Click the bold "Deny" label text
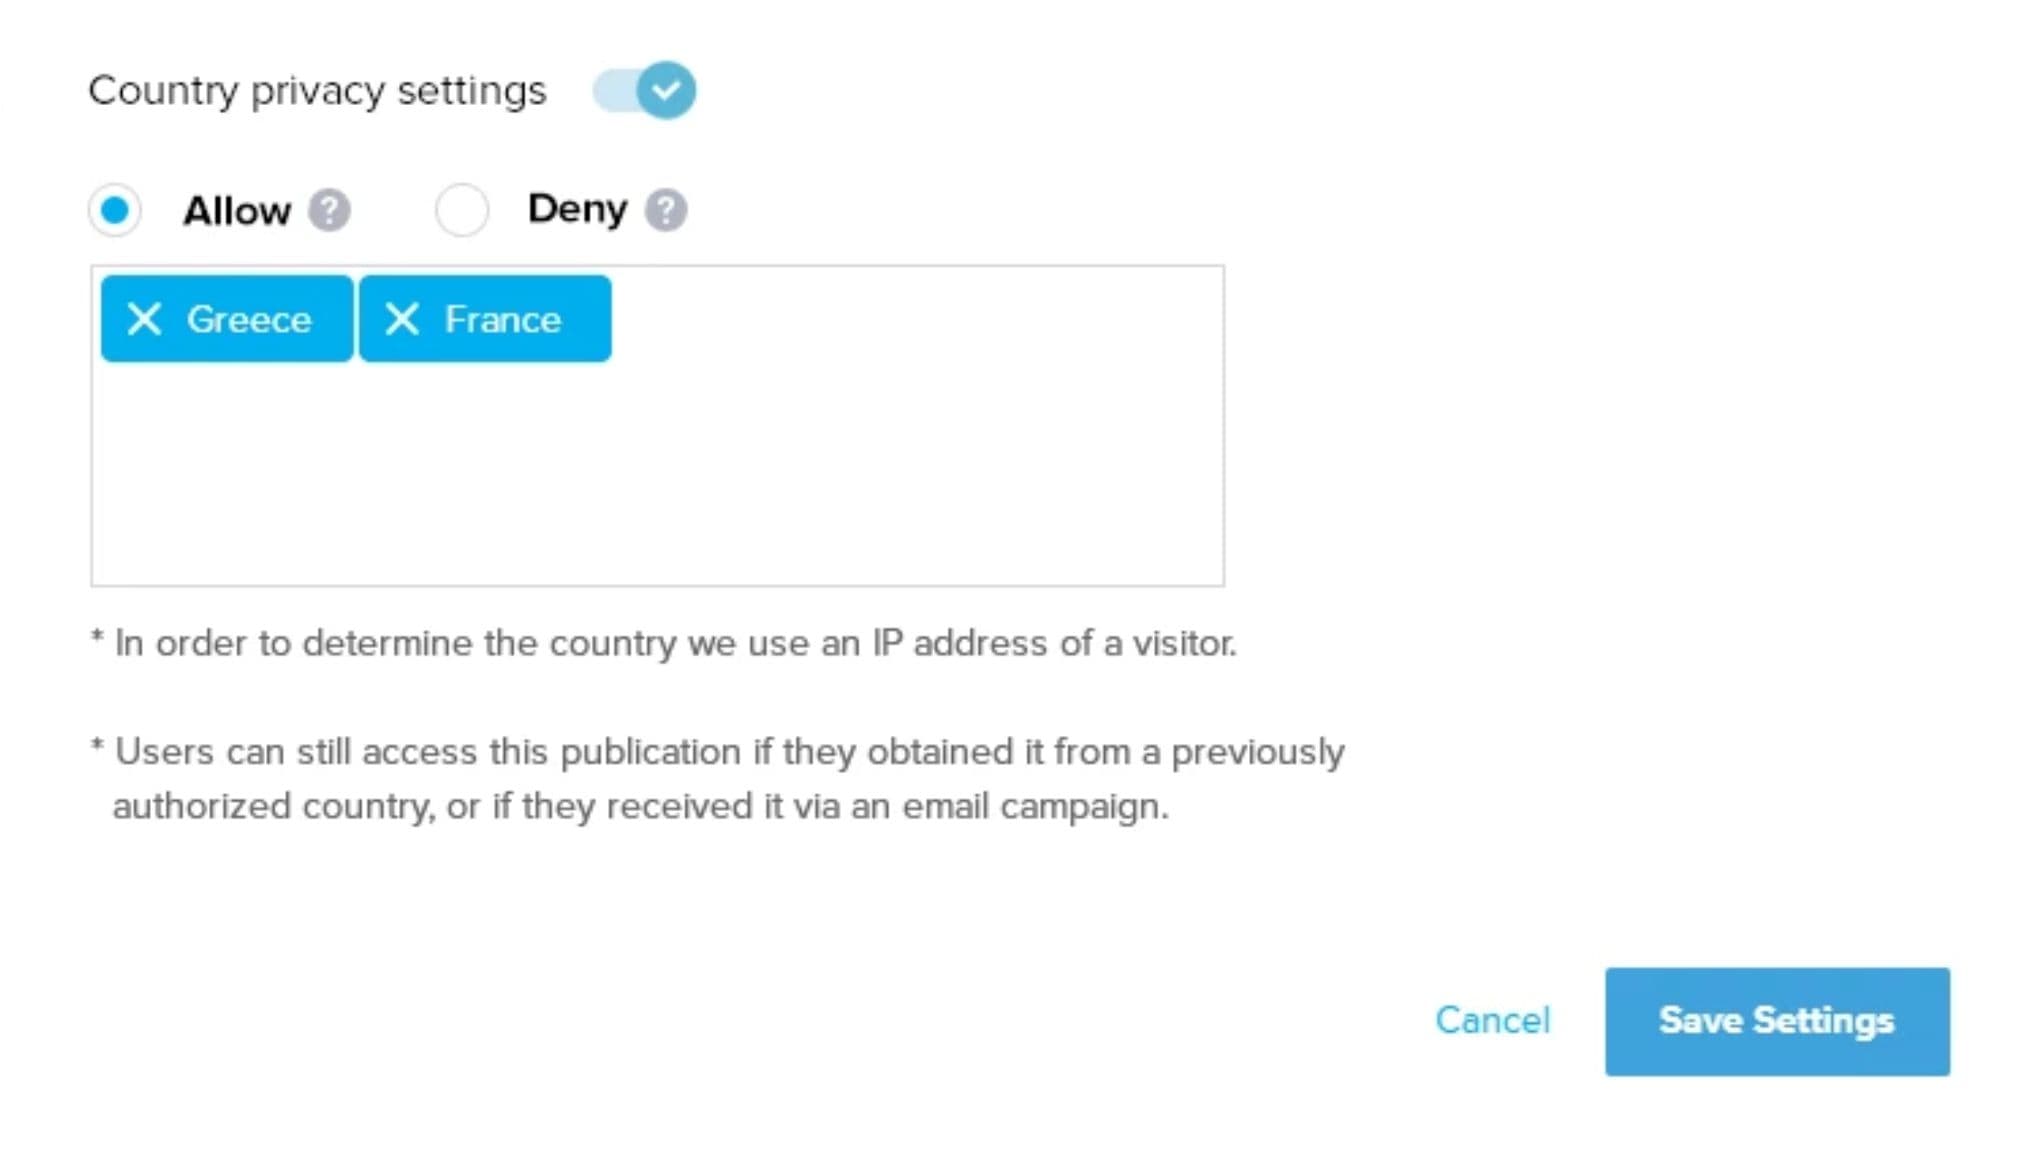 click(x=577, y=209)
